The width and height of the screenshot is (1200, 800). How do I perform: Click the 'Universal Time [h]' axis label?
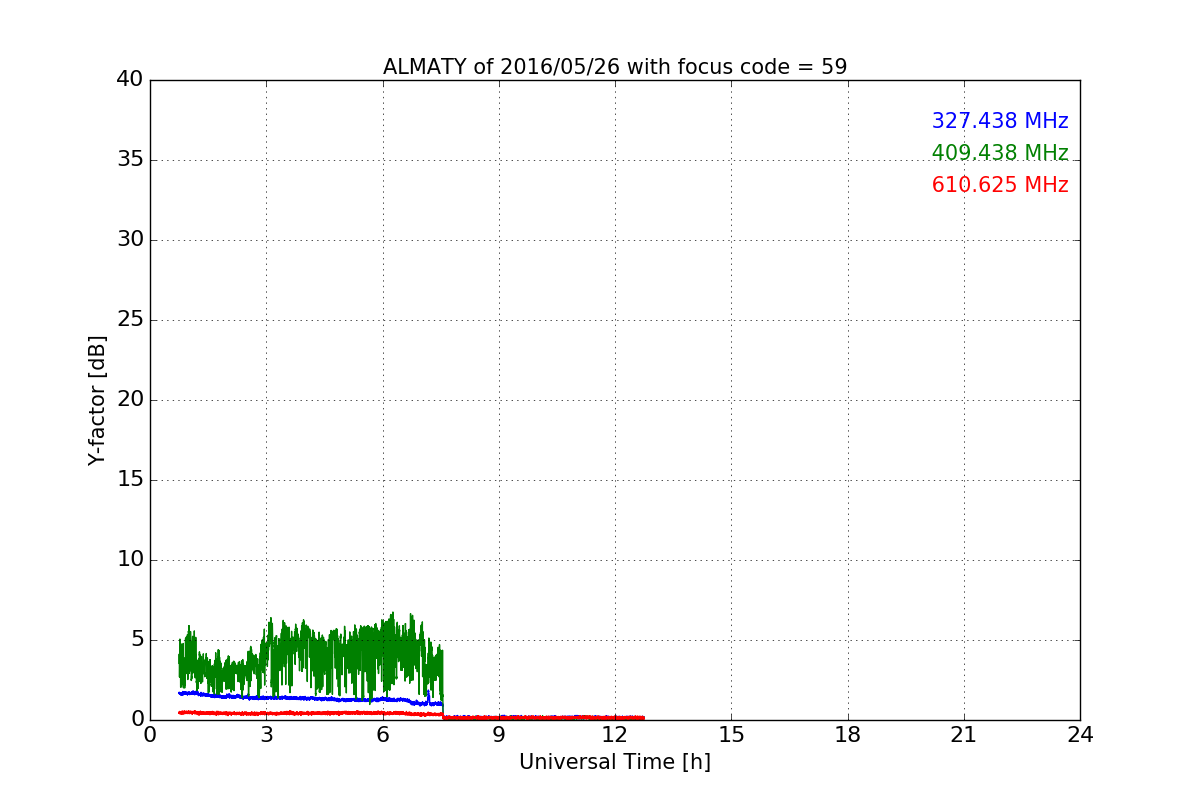pyautogui.click(x=615, y=762)
